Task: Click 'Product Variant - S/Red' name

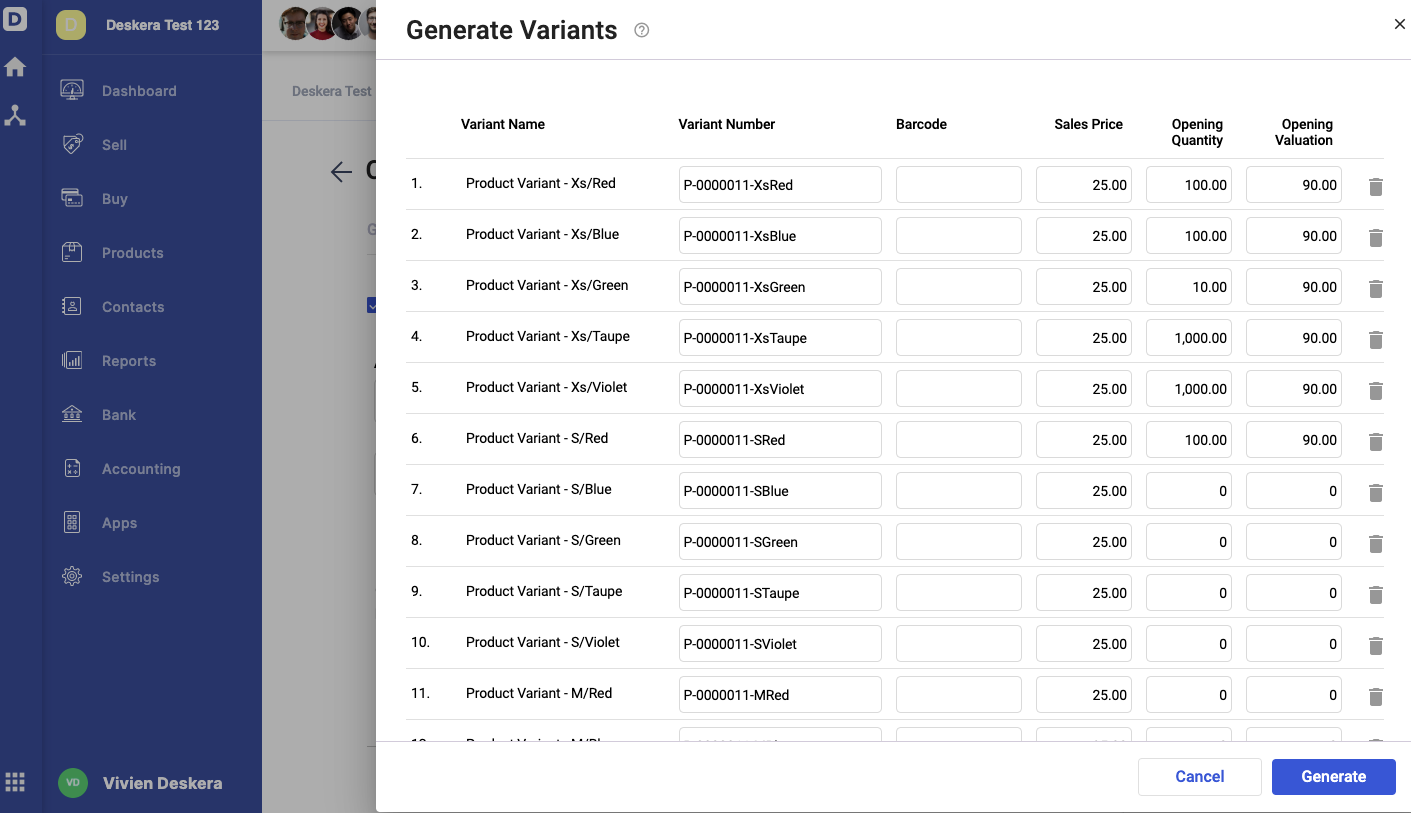Action: [x=537, y=439]
